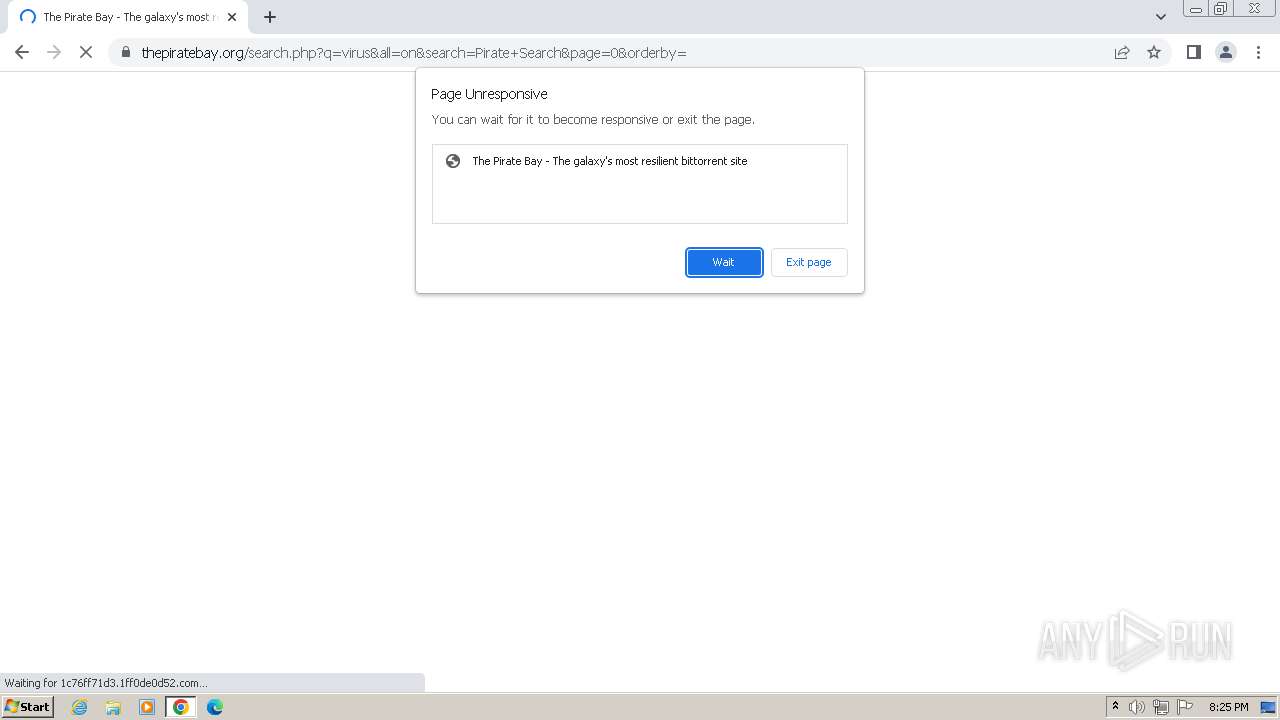Click the clock showing 8:25 PM

1229,707
